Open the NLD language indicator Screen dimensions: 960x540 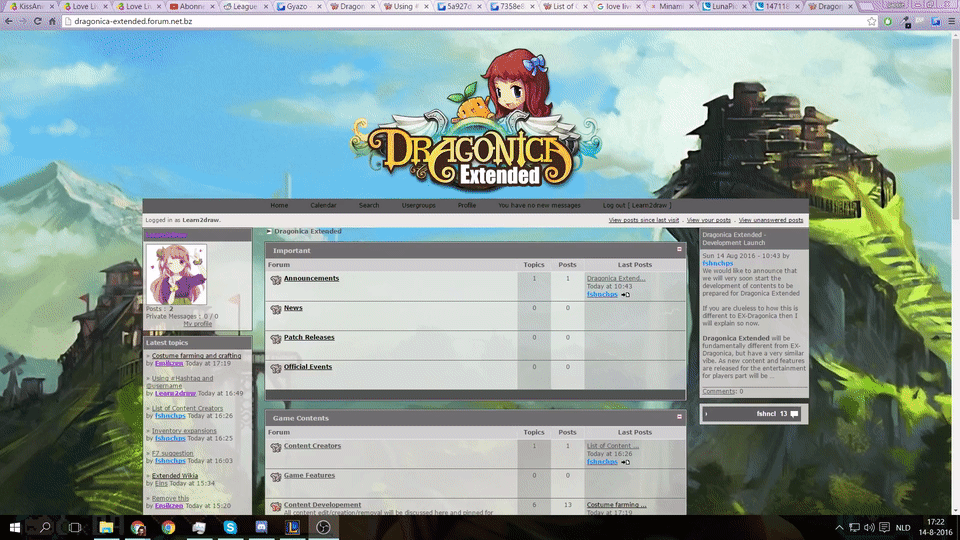(903, 528)
